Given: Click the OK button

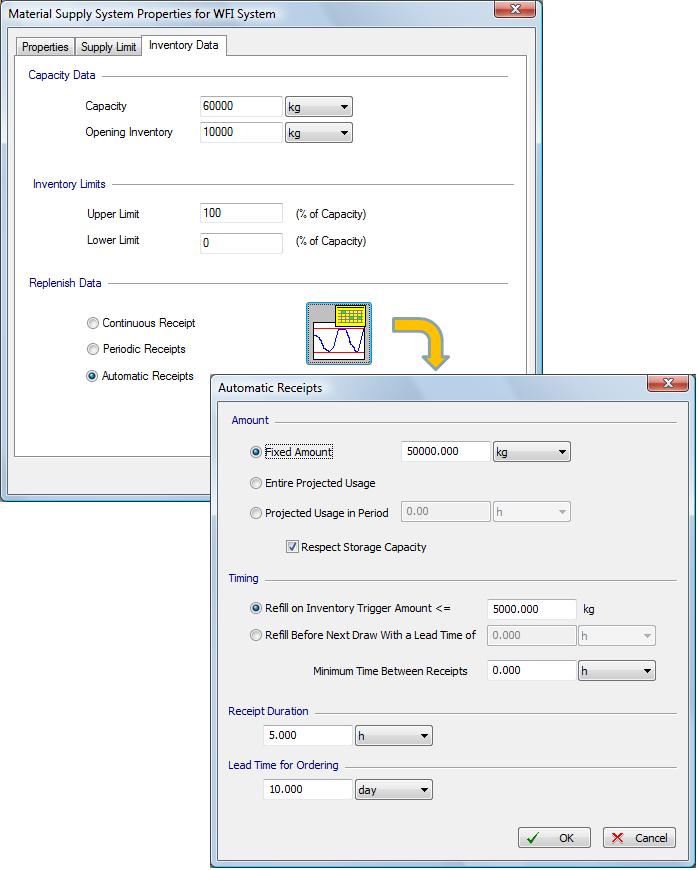Looking at the screenshot, I should pyautogui.click(x=554, y=838).
